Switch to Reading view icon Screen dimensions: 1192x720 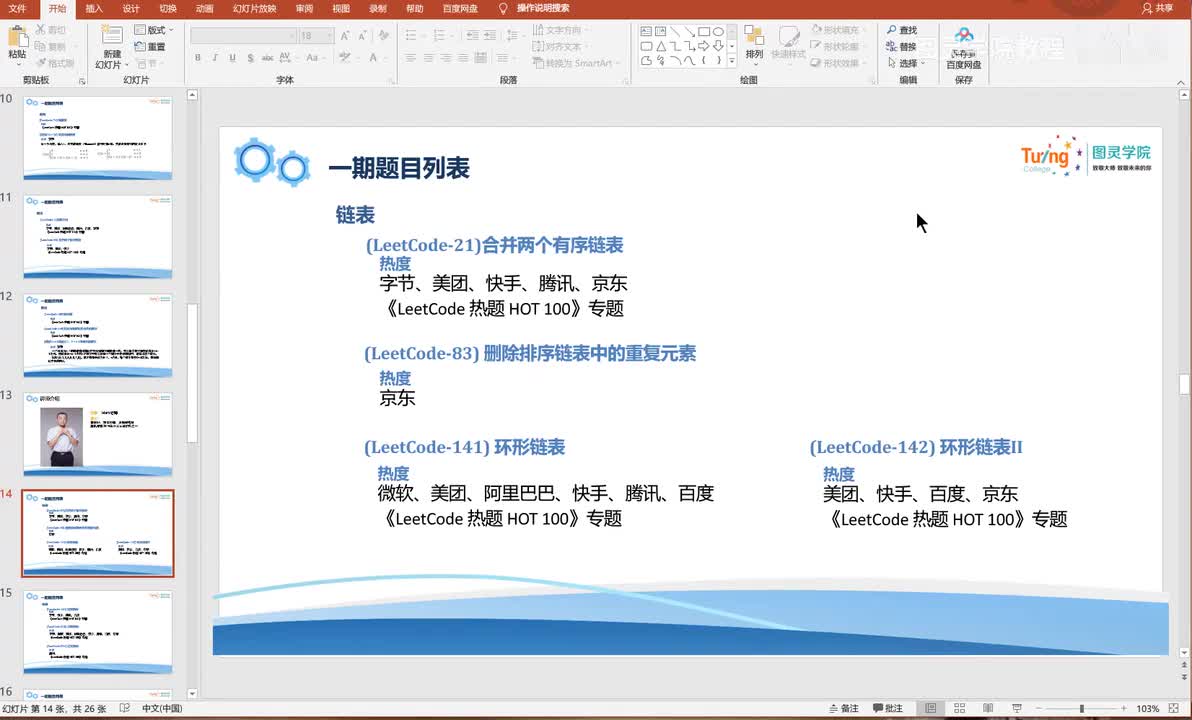(988, 709)
